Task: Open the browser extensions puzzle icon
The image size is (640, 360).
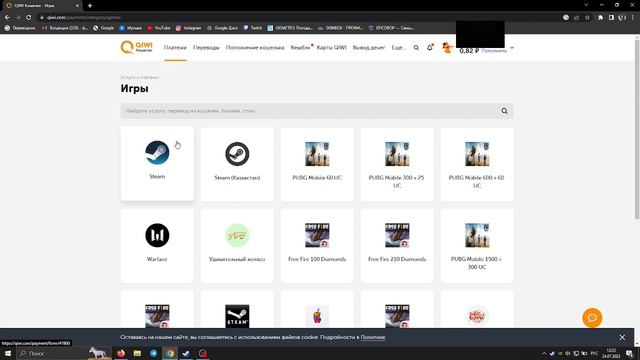Action: [600, 18]
